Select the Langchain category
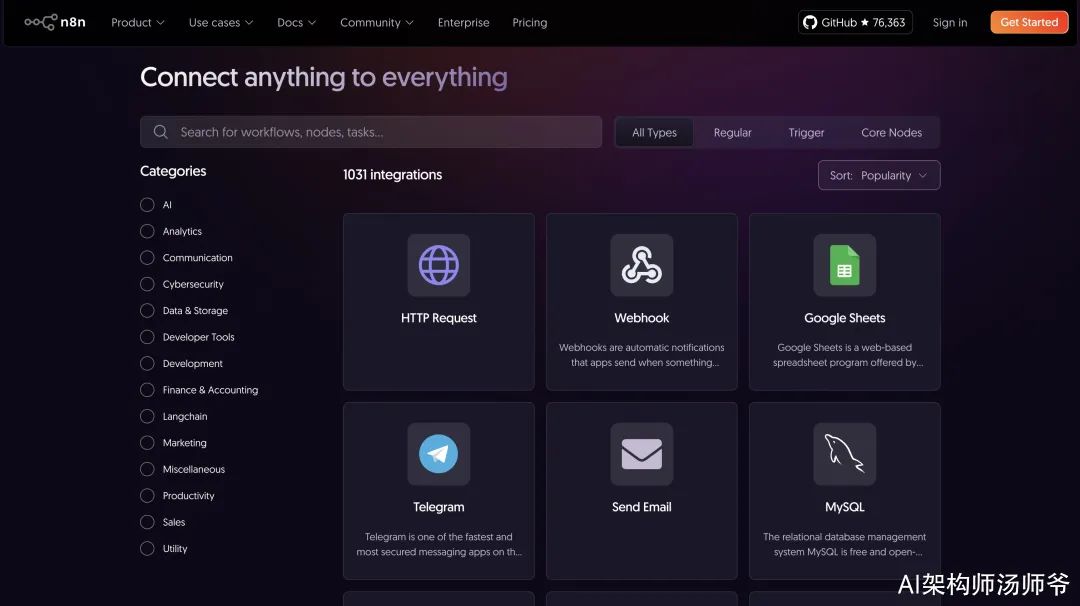1080x606 pixels. pyautogui.click(x=174, y=416)
